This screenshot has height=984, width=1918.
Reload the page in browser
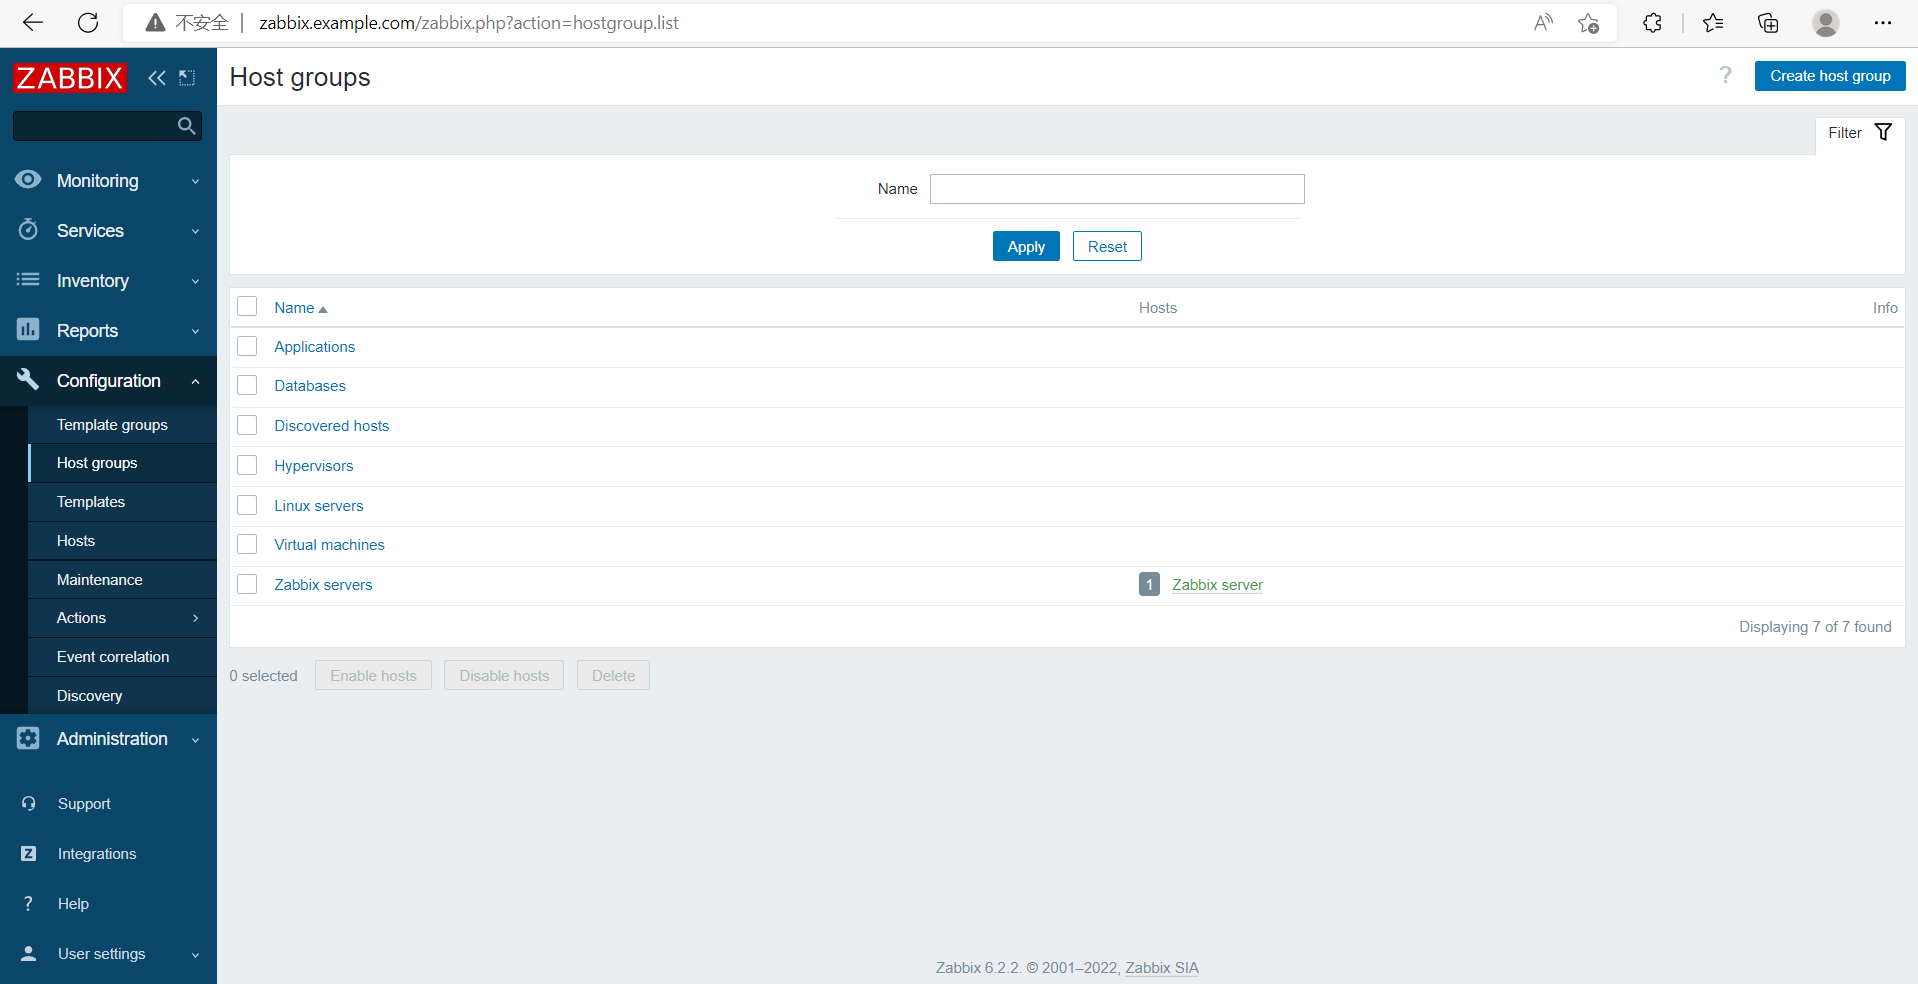click(88, 23)
